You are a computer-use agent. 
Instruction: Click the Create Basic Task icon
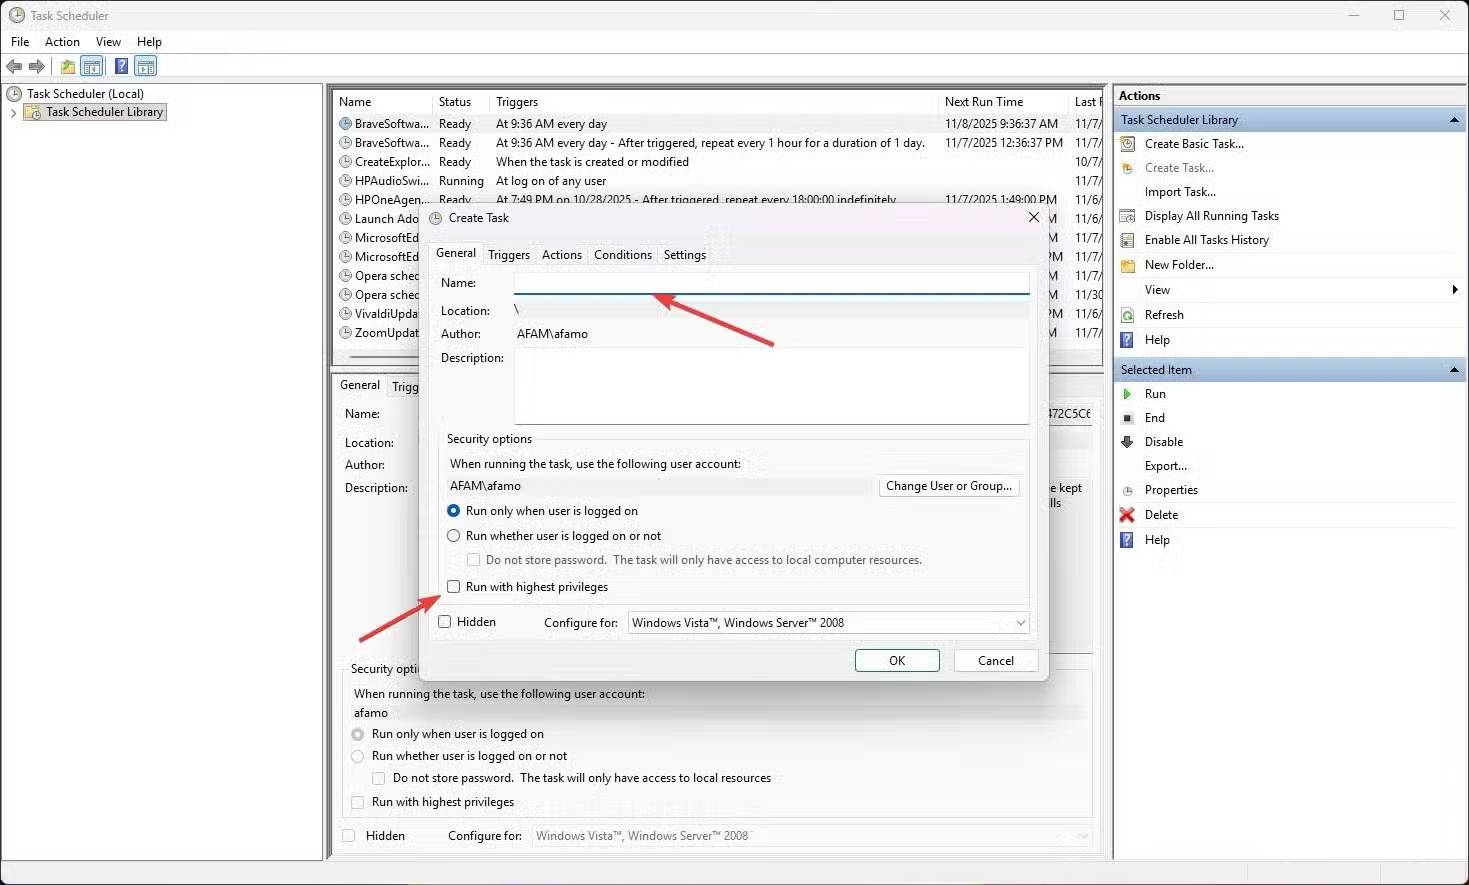[x=1127, y=144]
